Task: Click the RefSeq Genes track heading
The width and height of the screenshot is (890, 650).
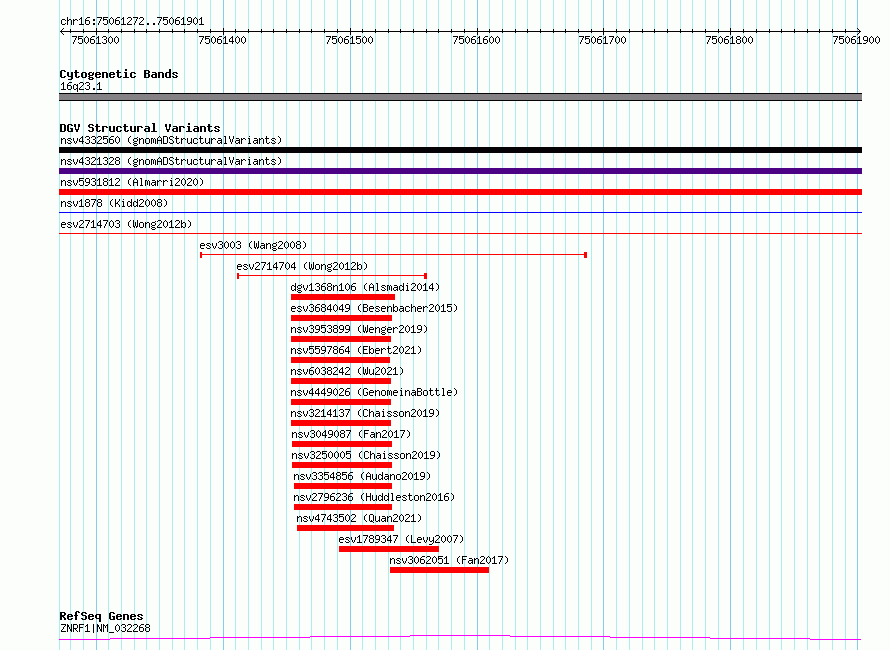Action: click(101, 616)
